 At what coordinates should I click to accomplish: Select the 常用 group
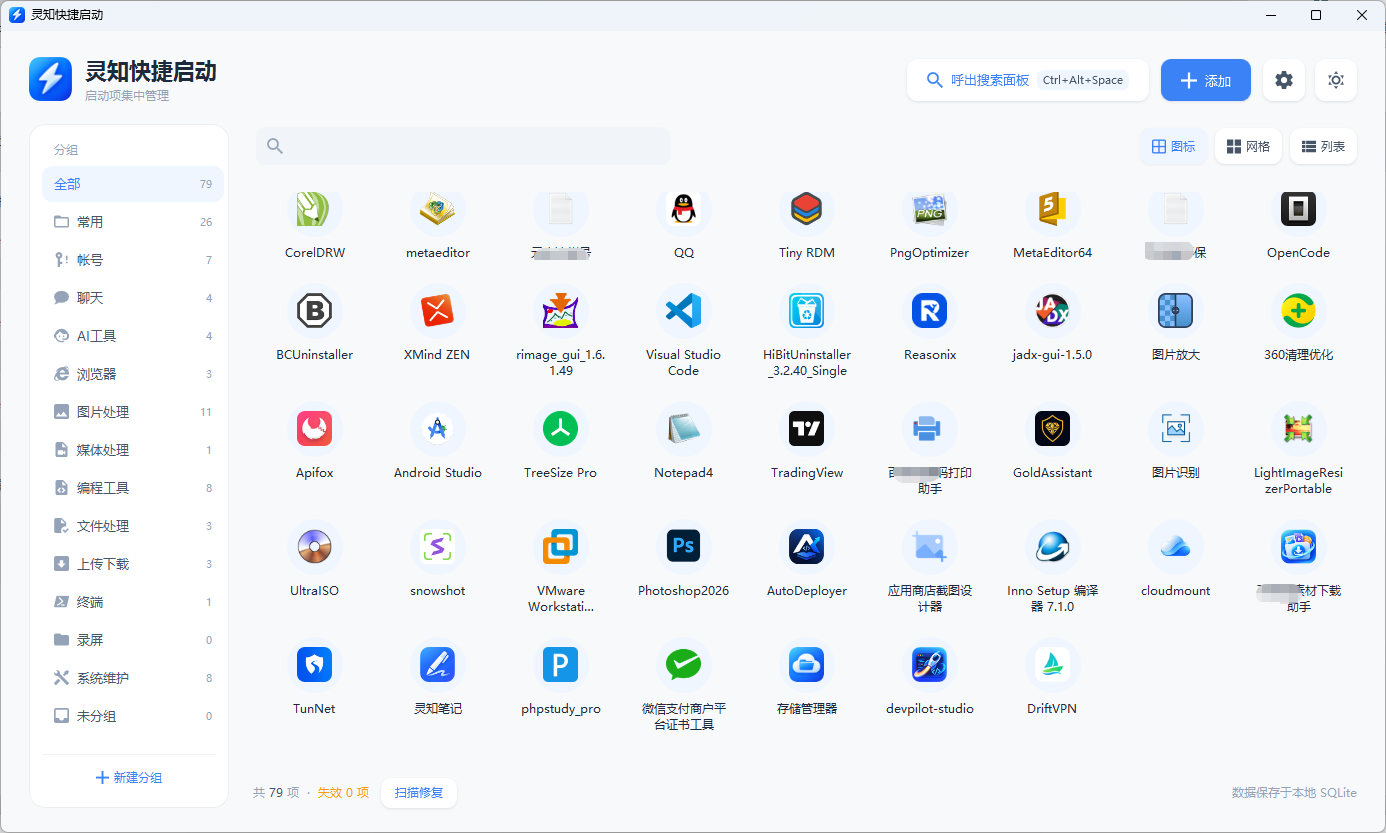coord(133,222)
